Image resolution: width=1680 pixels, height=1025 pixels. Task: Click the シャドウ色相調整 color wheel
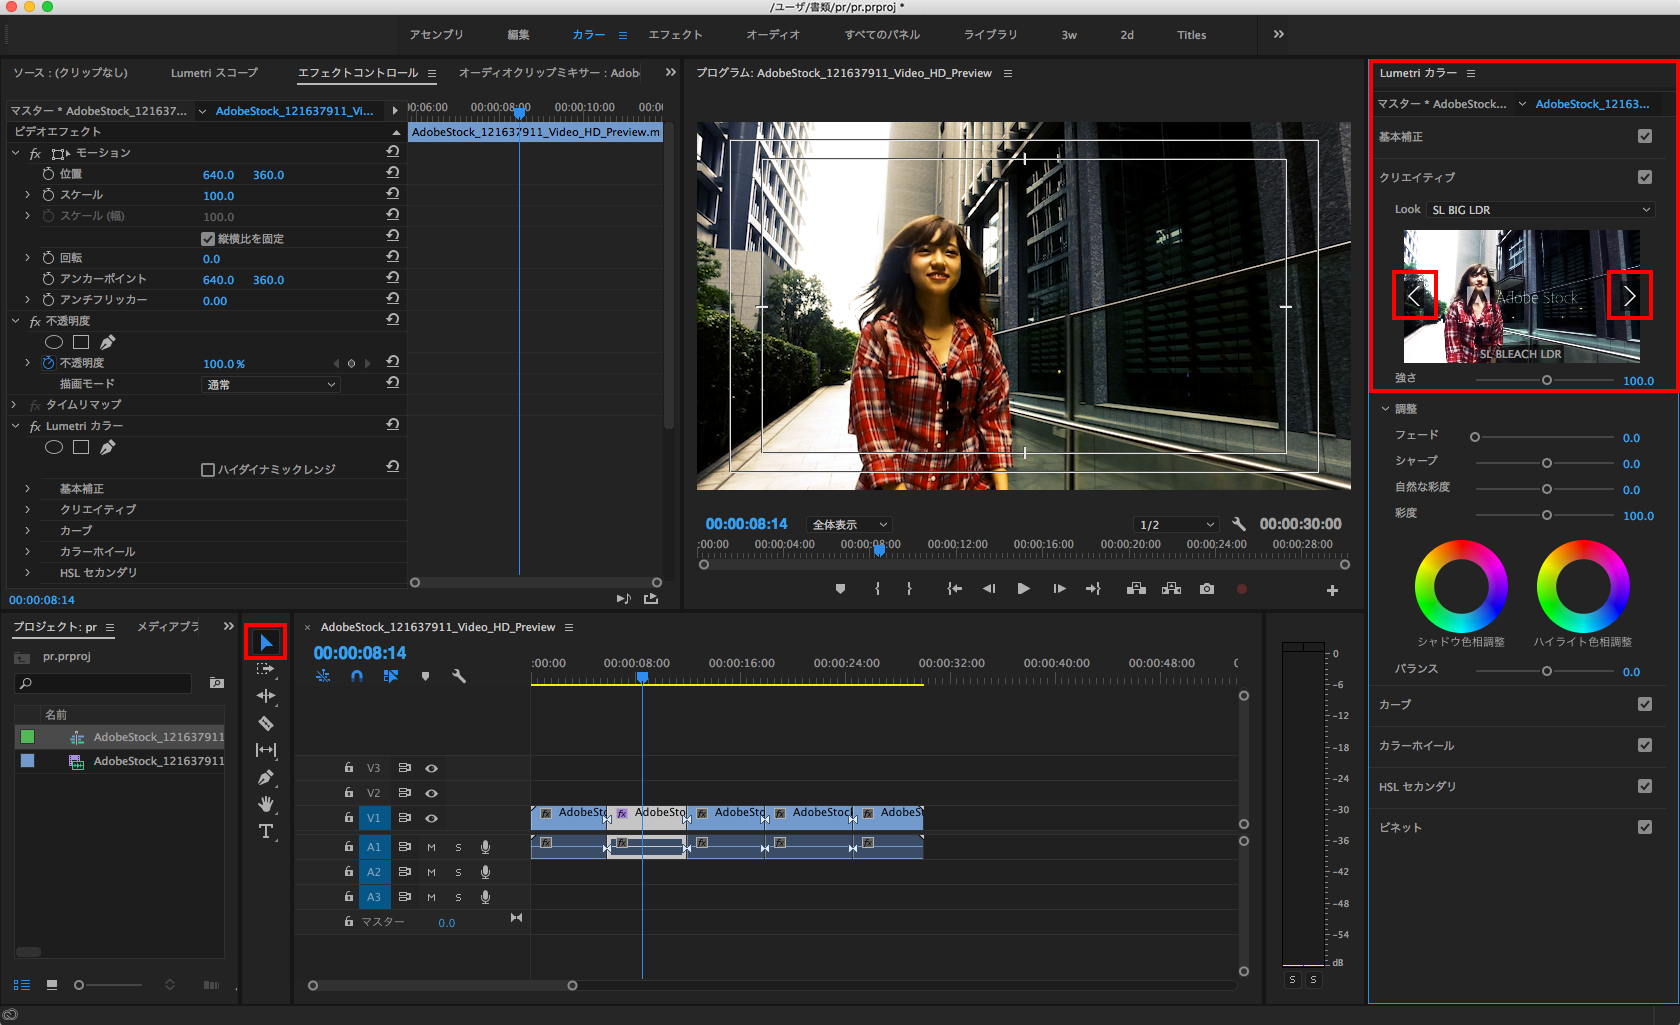click(x=1461, y=586)
